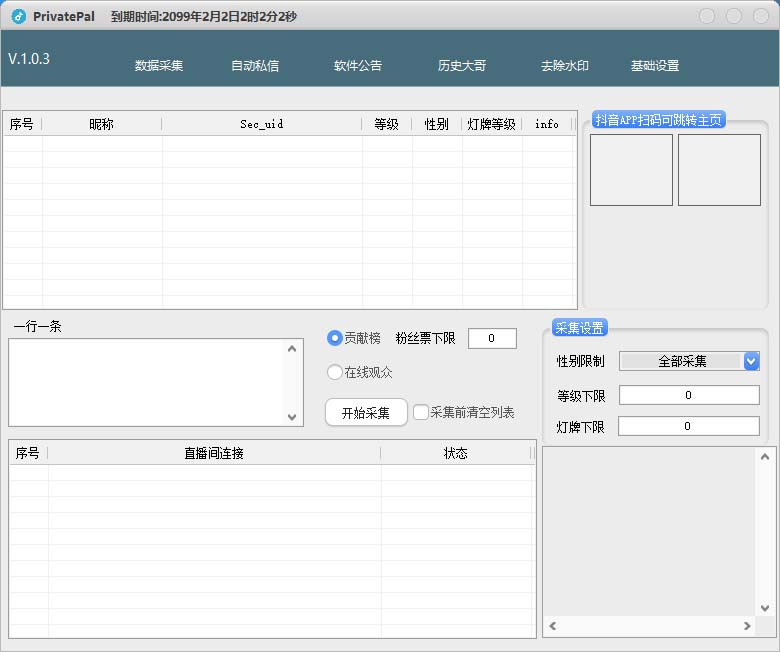Click inside the 一行一条 text area
780x652 pixels.
(x=146, y=382)
